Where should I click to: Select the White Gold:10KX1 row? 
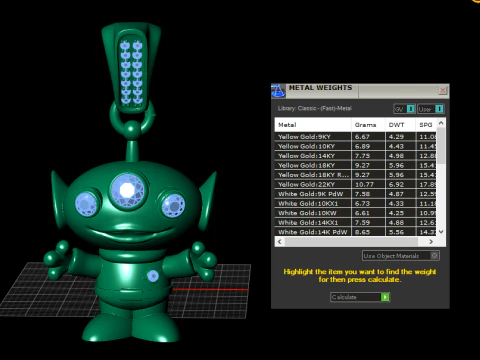pos(355,204)
